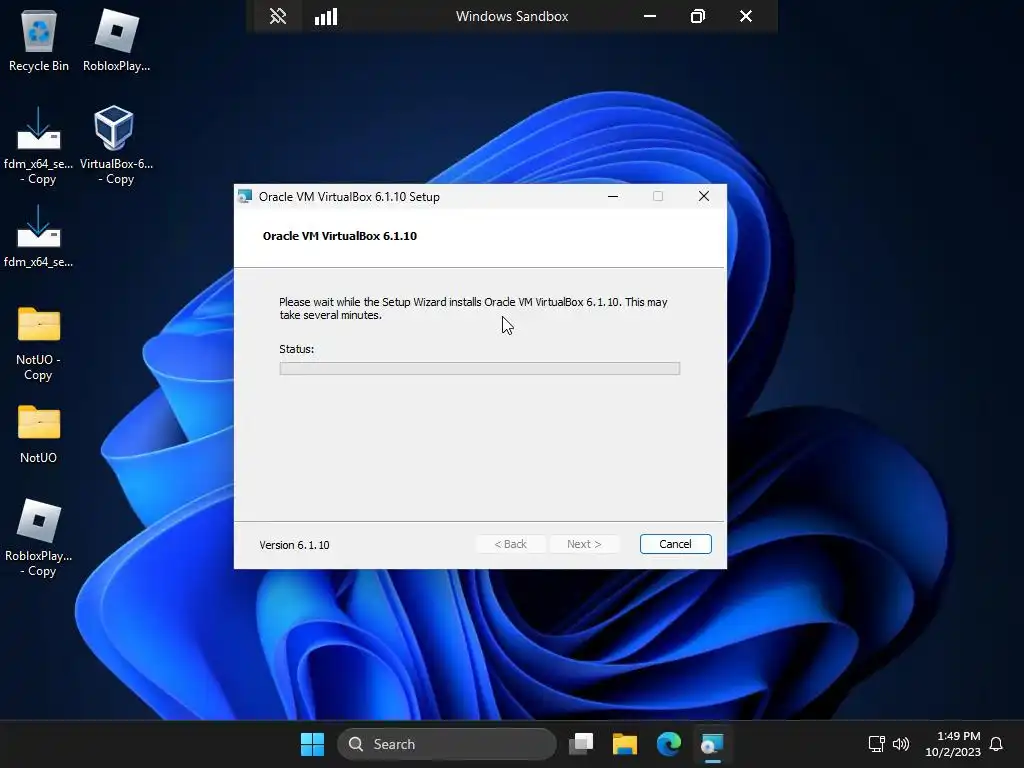Select the NotUO folder icon

(39, 434)
